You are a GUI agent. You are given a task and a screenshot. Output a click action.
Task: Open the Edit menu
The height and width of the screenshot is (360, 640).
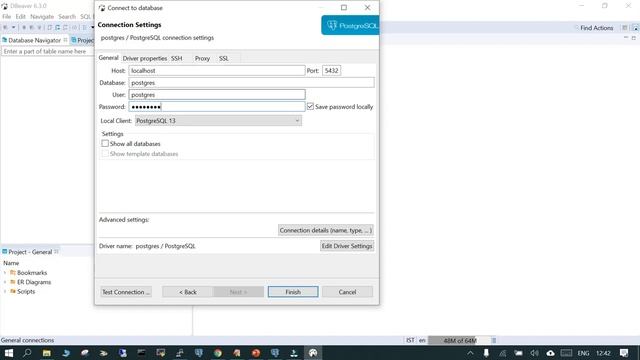(20, 17)
